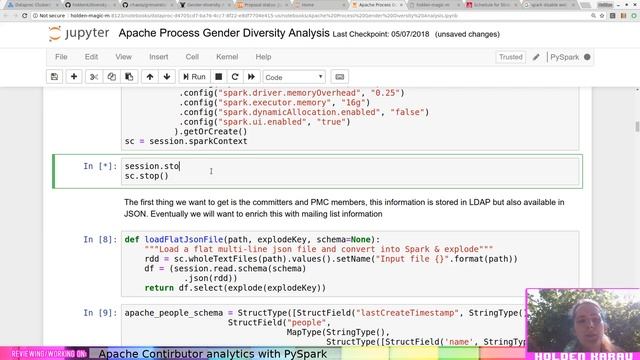Click the spark.ui.enabled config line
Screen dimensions: 640x360
pyautogui.click(x=264, y=122)
